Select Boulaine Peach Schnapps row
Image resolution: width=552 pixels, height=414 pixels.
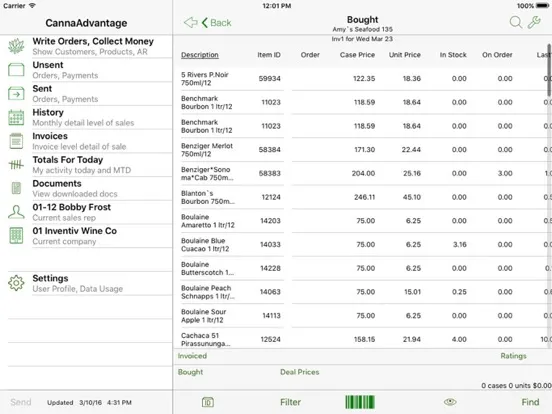pyautogui.click(x=363, y=292)
